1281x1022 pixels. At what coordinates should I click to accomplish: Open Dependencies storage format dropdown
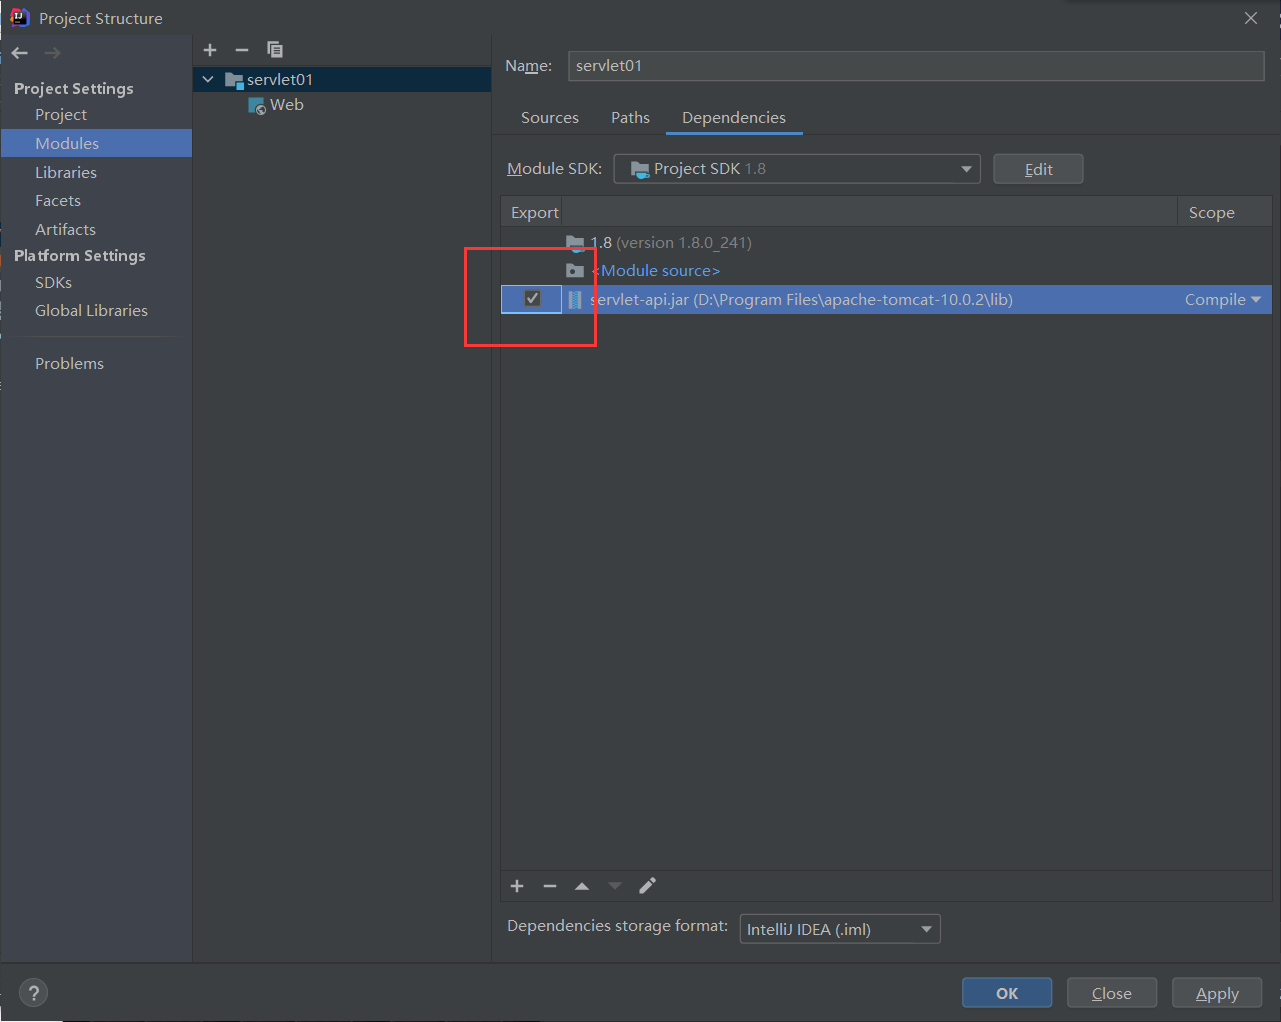(x=840, y=929)
